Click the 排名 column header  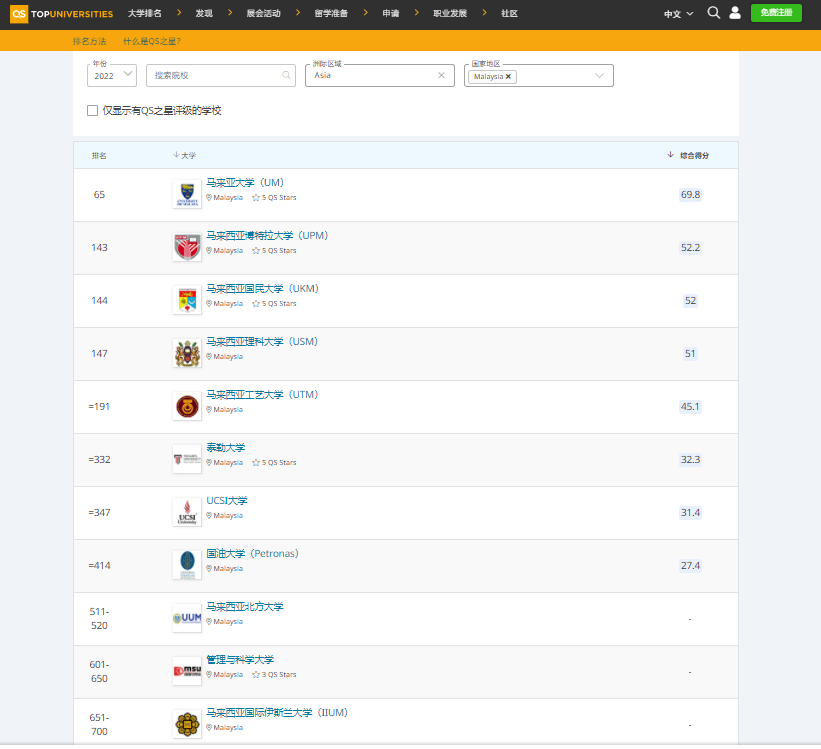coord(99,156)
